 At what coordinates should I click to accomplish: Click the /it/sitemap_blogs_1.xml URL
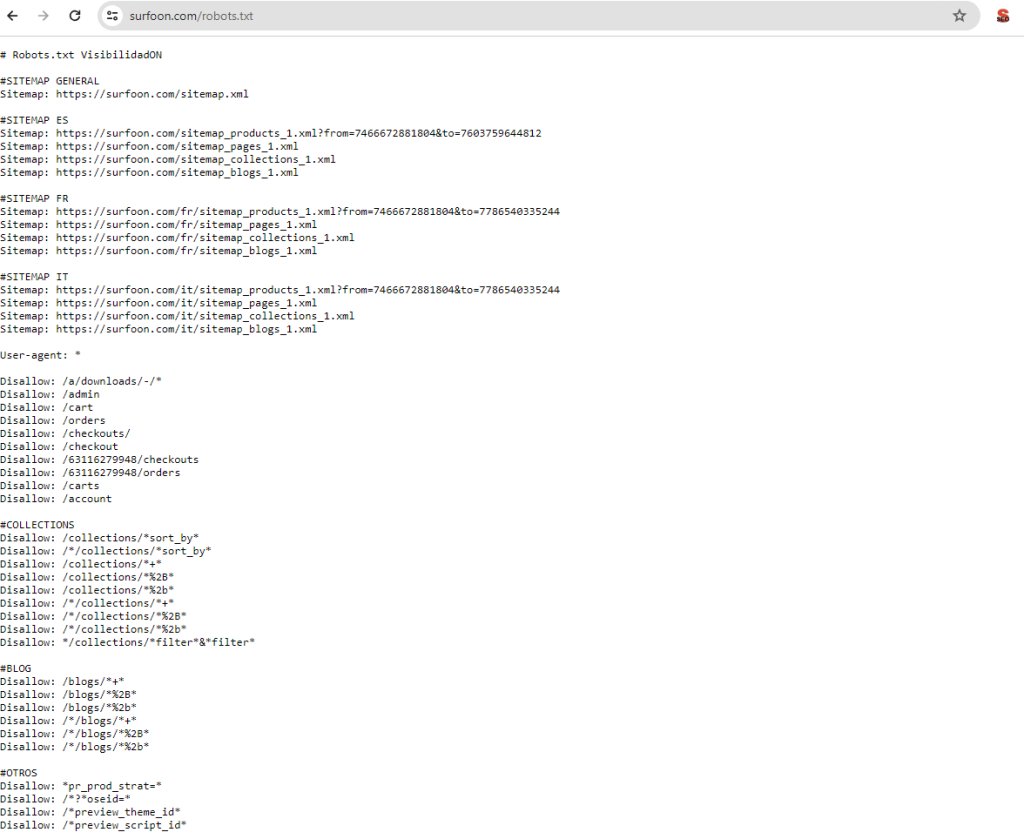pyautogui.click(x=186, y=329)
